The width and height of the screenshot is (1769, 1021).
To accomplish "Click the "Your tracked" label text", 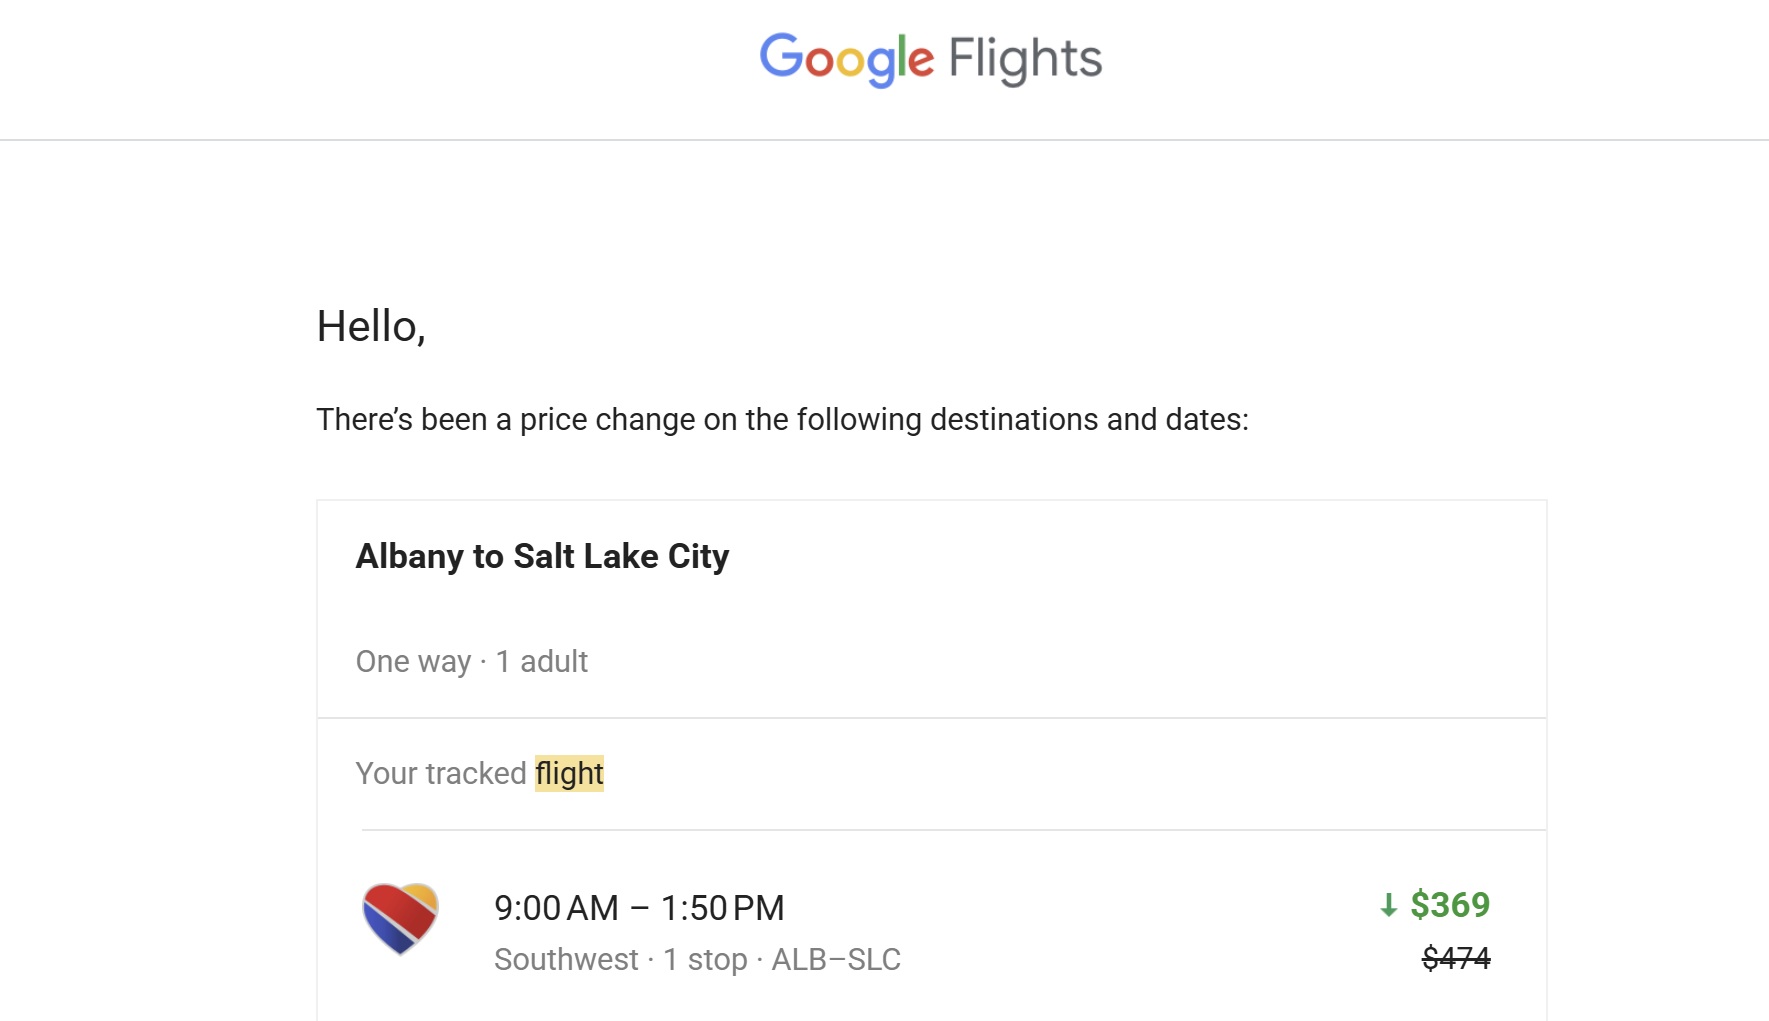I will click(x=441, y=773).
